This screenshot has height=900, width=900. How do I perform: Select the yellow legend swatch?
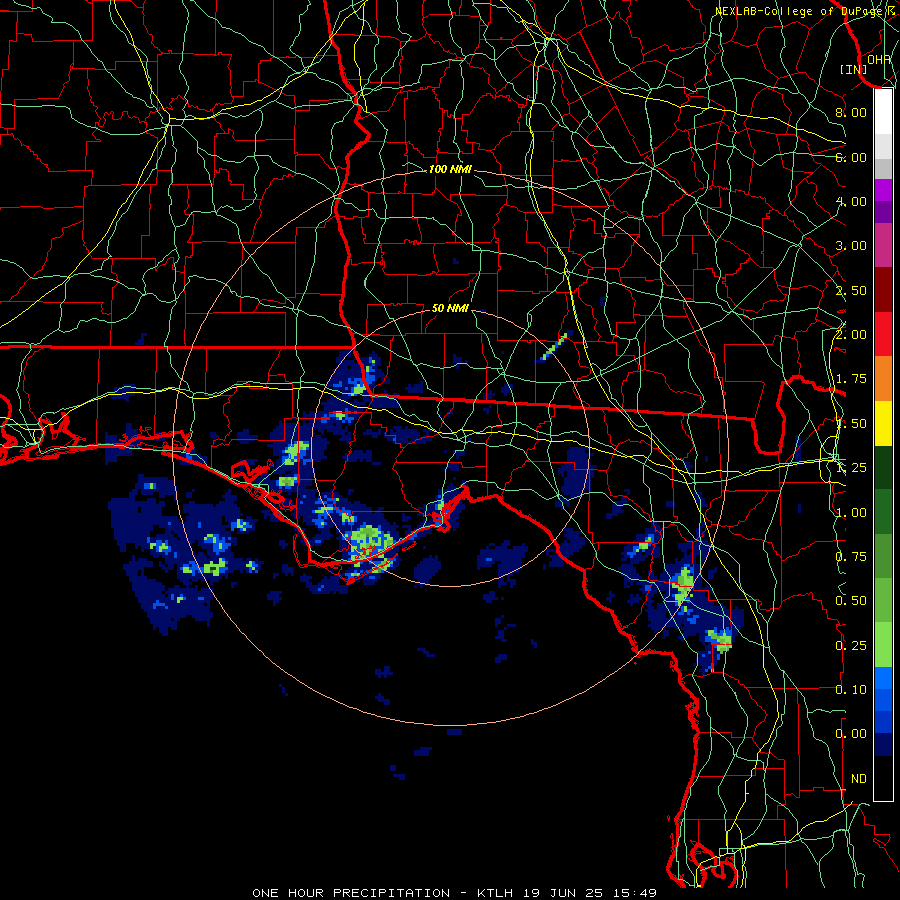point(883,424)
